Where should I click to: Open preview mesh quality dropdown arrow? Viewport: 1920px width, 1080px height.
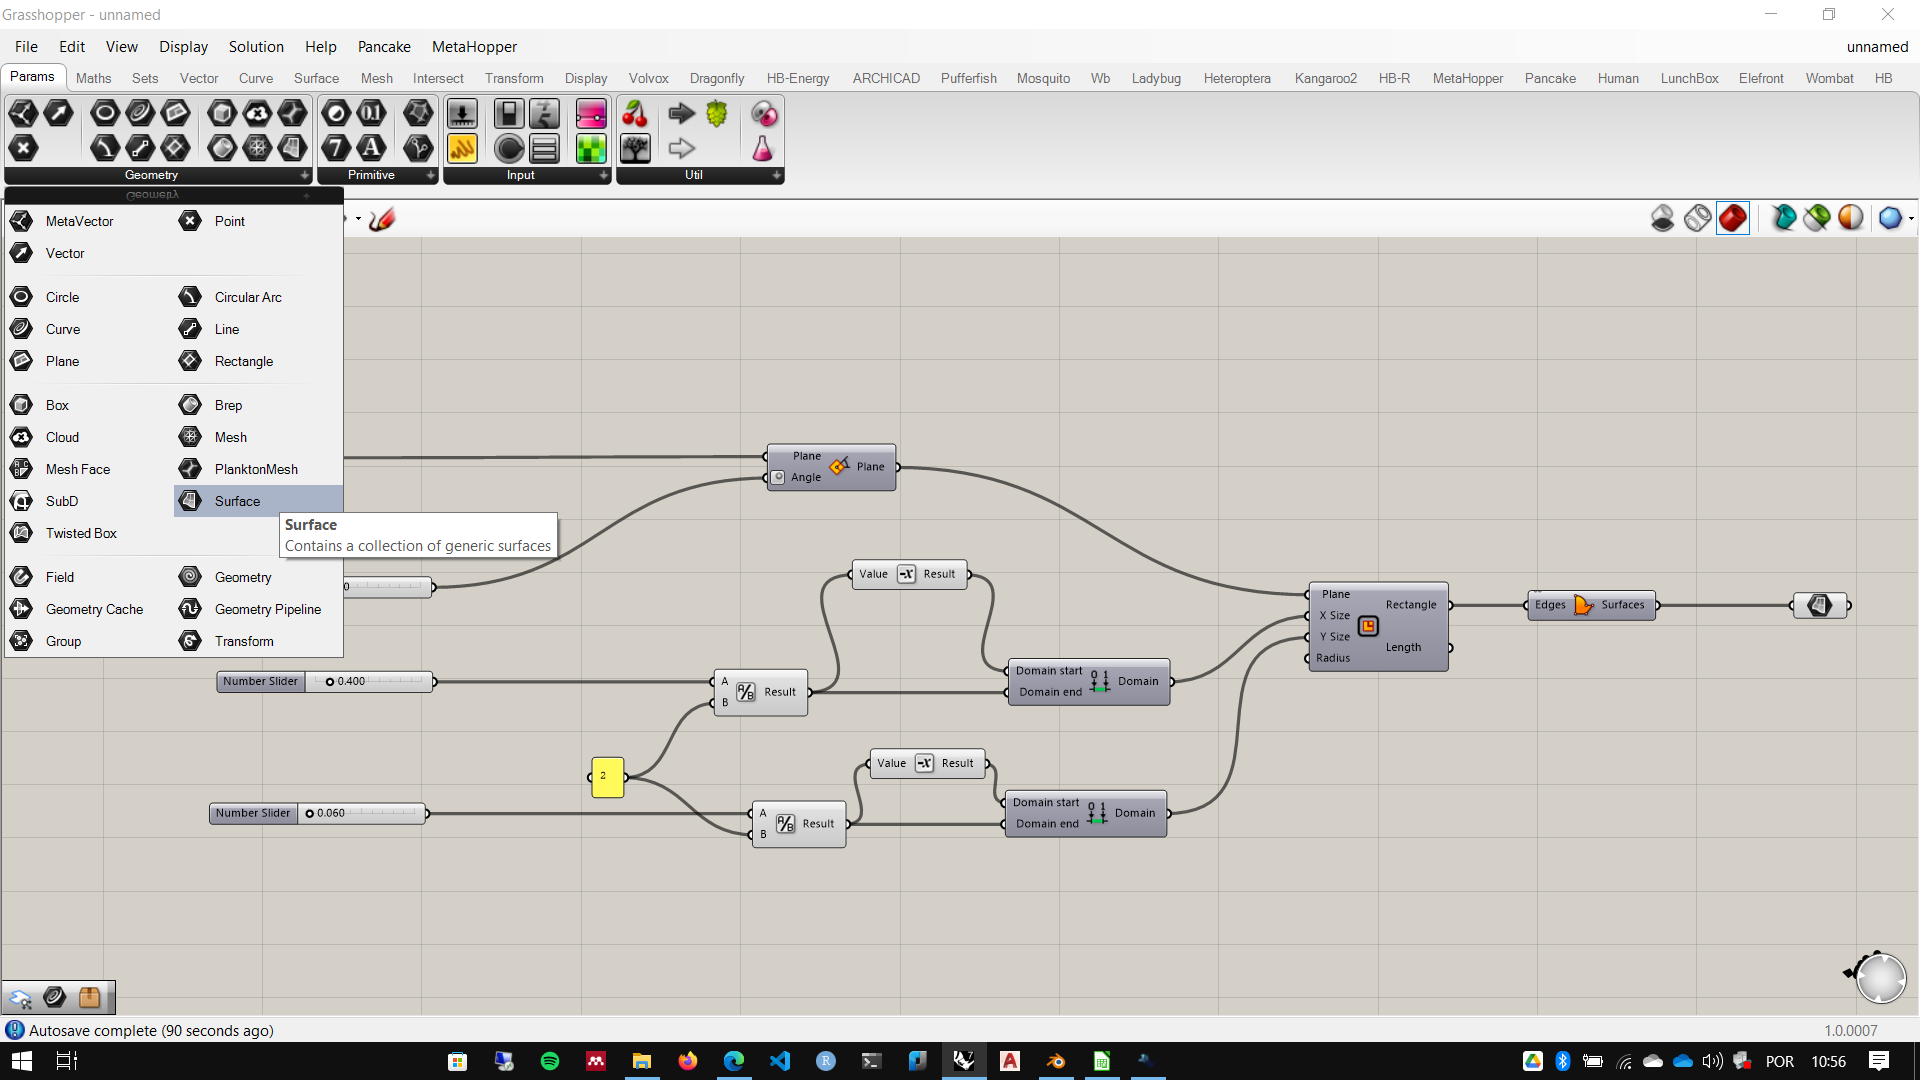(1911, 218)
